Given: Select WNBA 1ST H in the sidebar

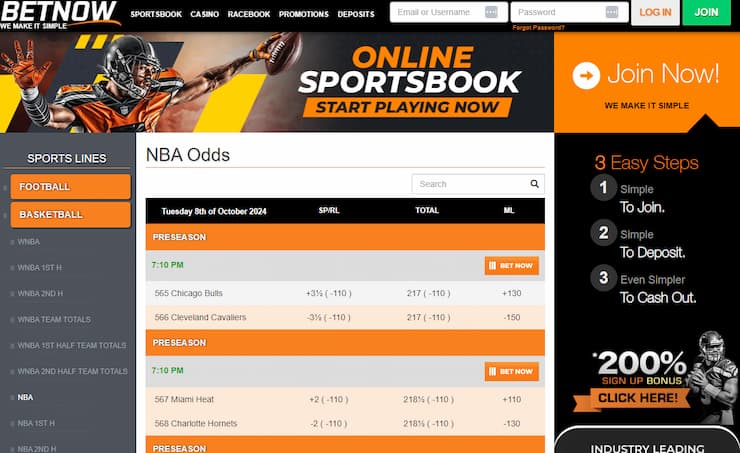Looking at the screenshot, I should click(x=39, y=268).
